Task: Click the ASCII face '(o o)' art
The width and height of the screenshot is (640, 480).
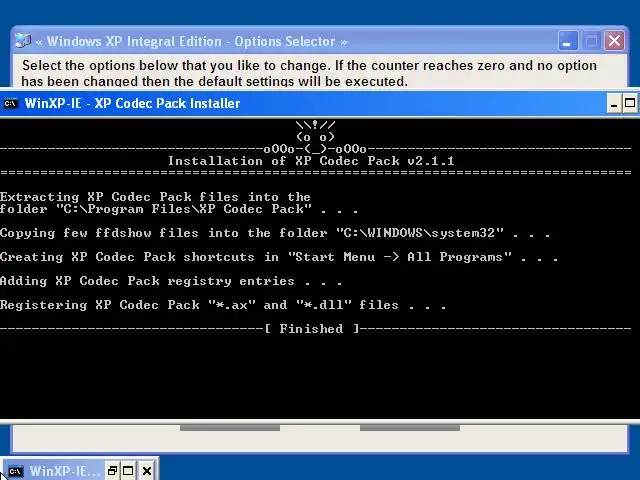Action: (x=316, y=137)
